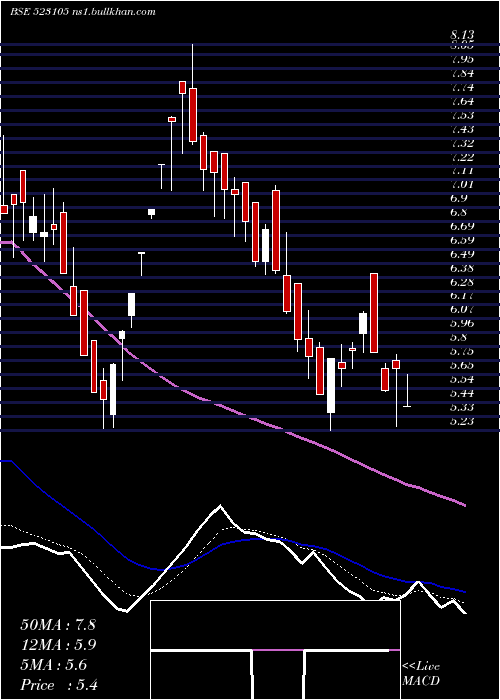The width and height of the screenshot is (500, 700).
Task: Click the 7.22 price axis label
Action: pyautogui.click(x=462, y=157)
